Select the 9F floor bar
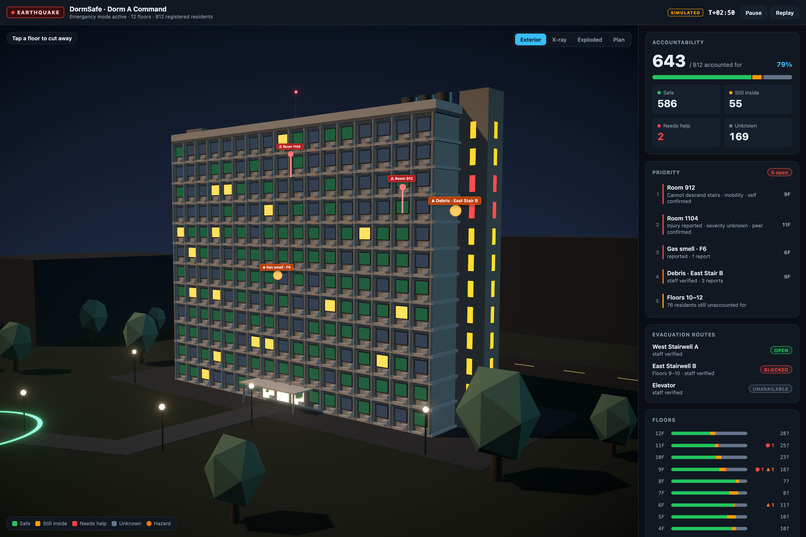 pos(709,470)
